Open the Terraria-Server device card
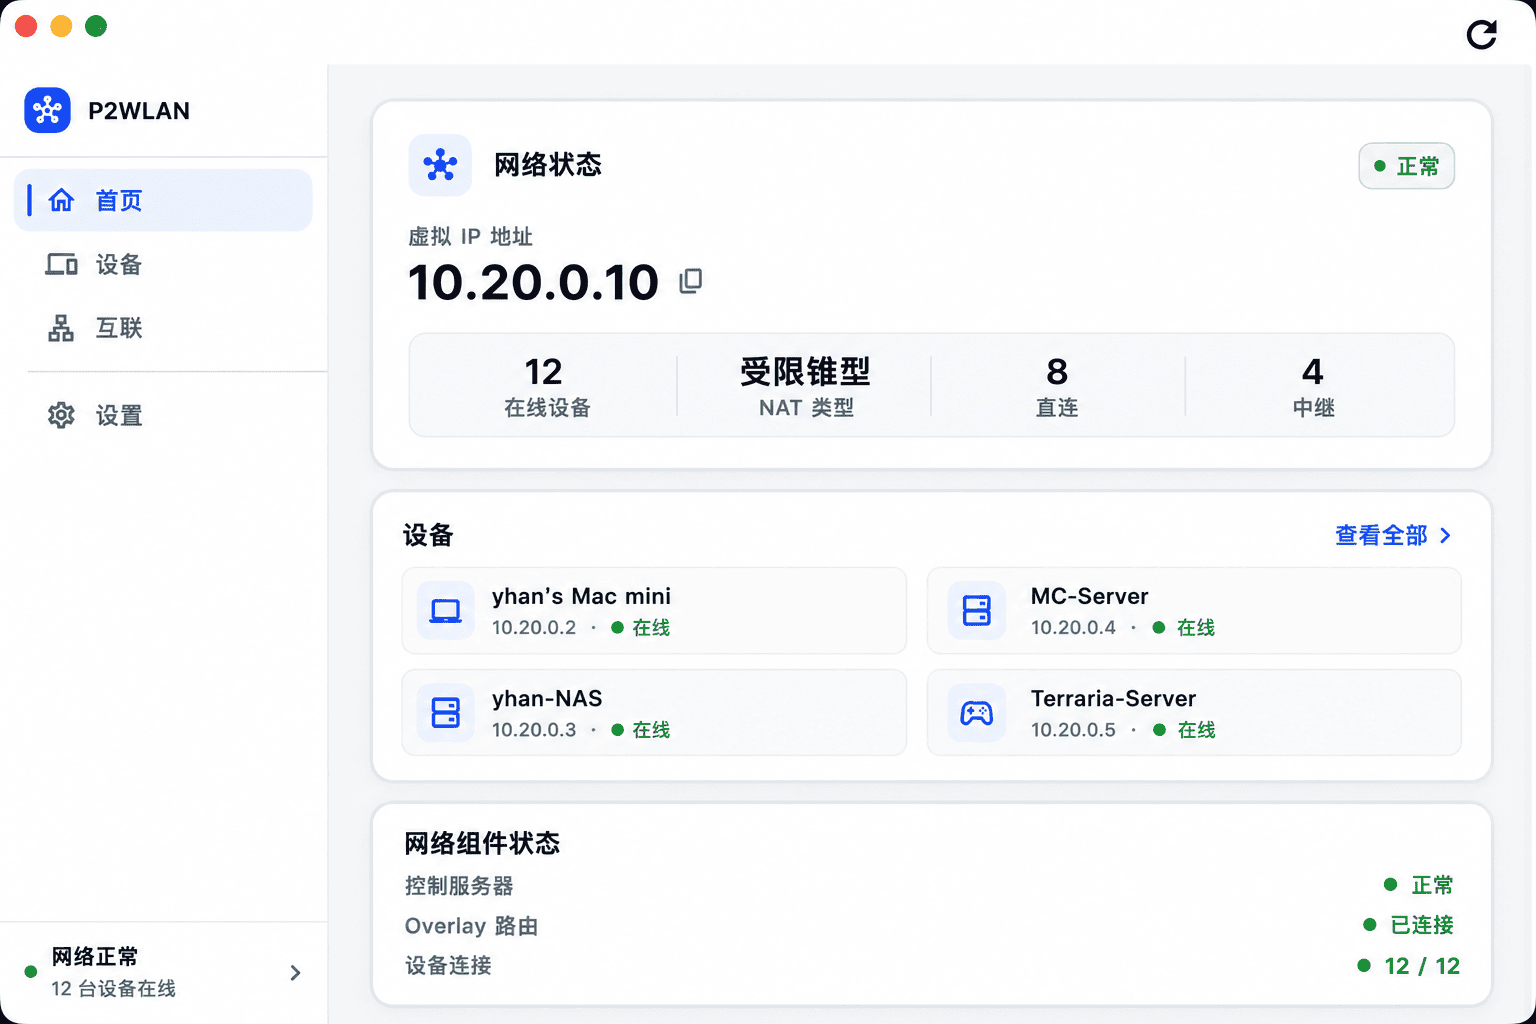This screenshot has height=1024, width=1536. pos(1194,713)
